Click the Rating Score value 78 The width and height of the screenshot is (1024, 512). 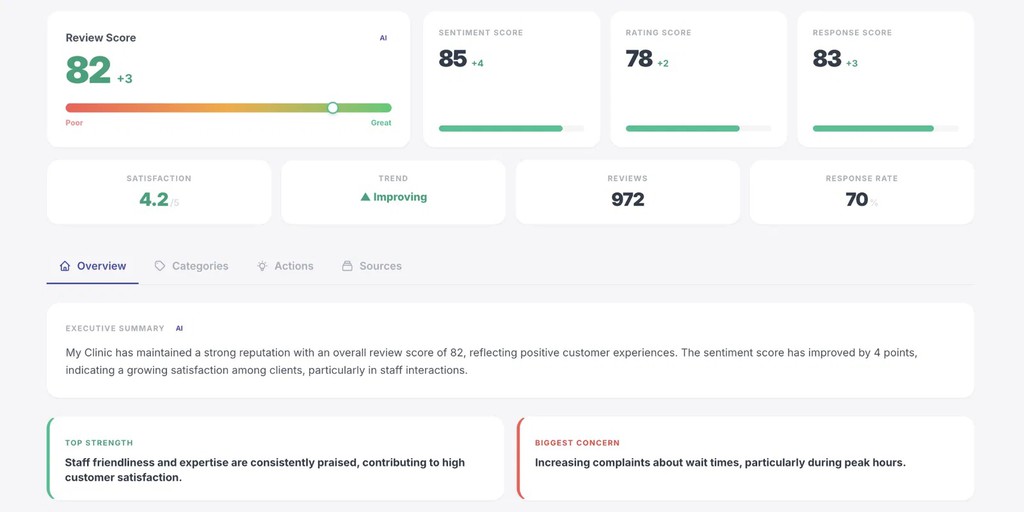639,59
